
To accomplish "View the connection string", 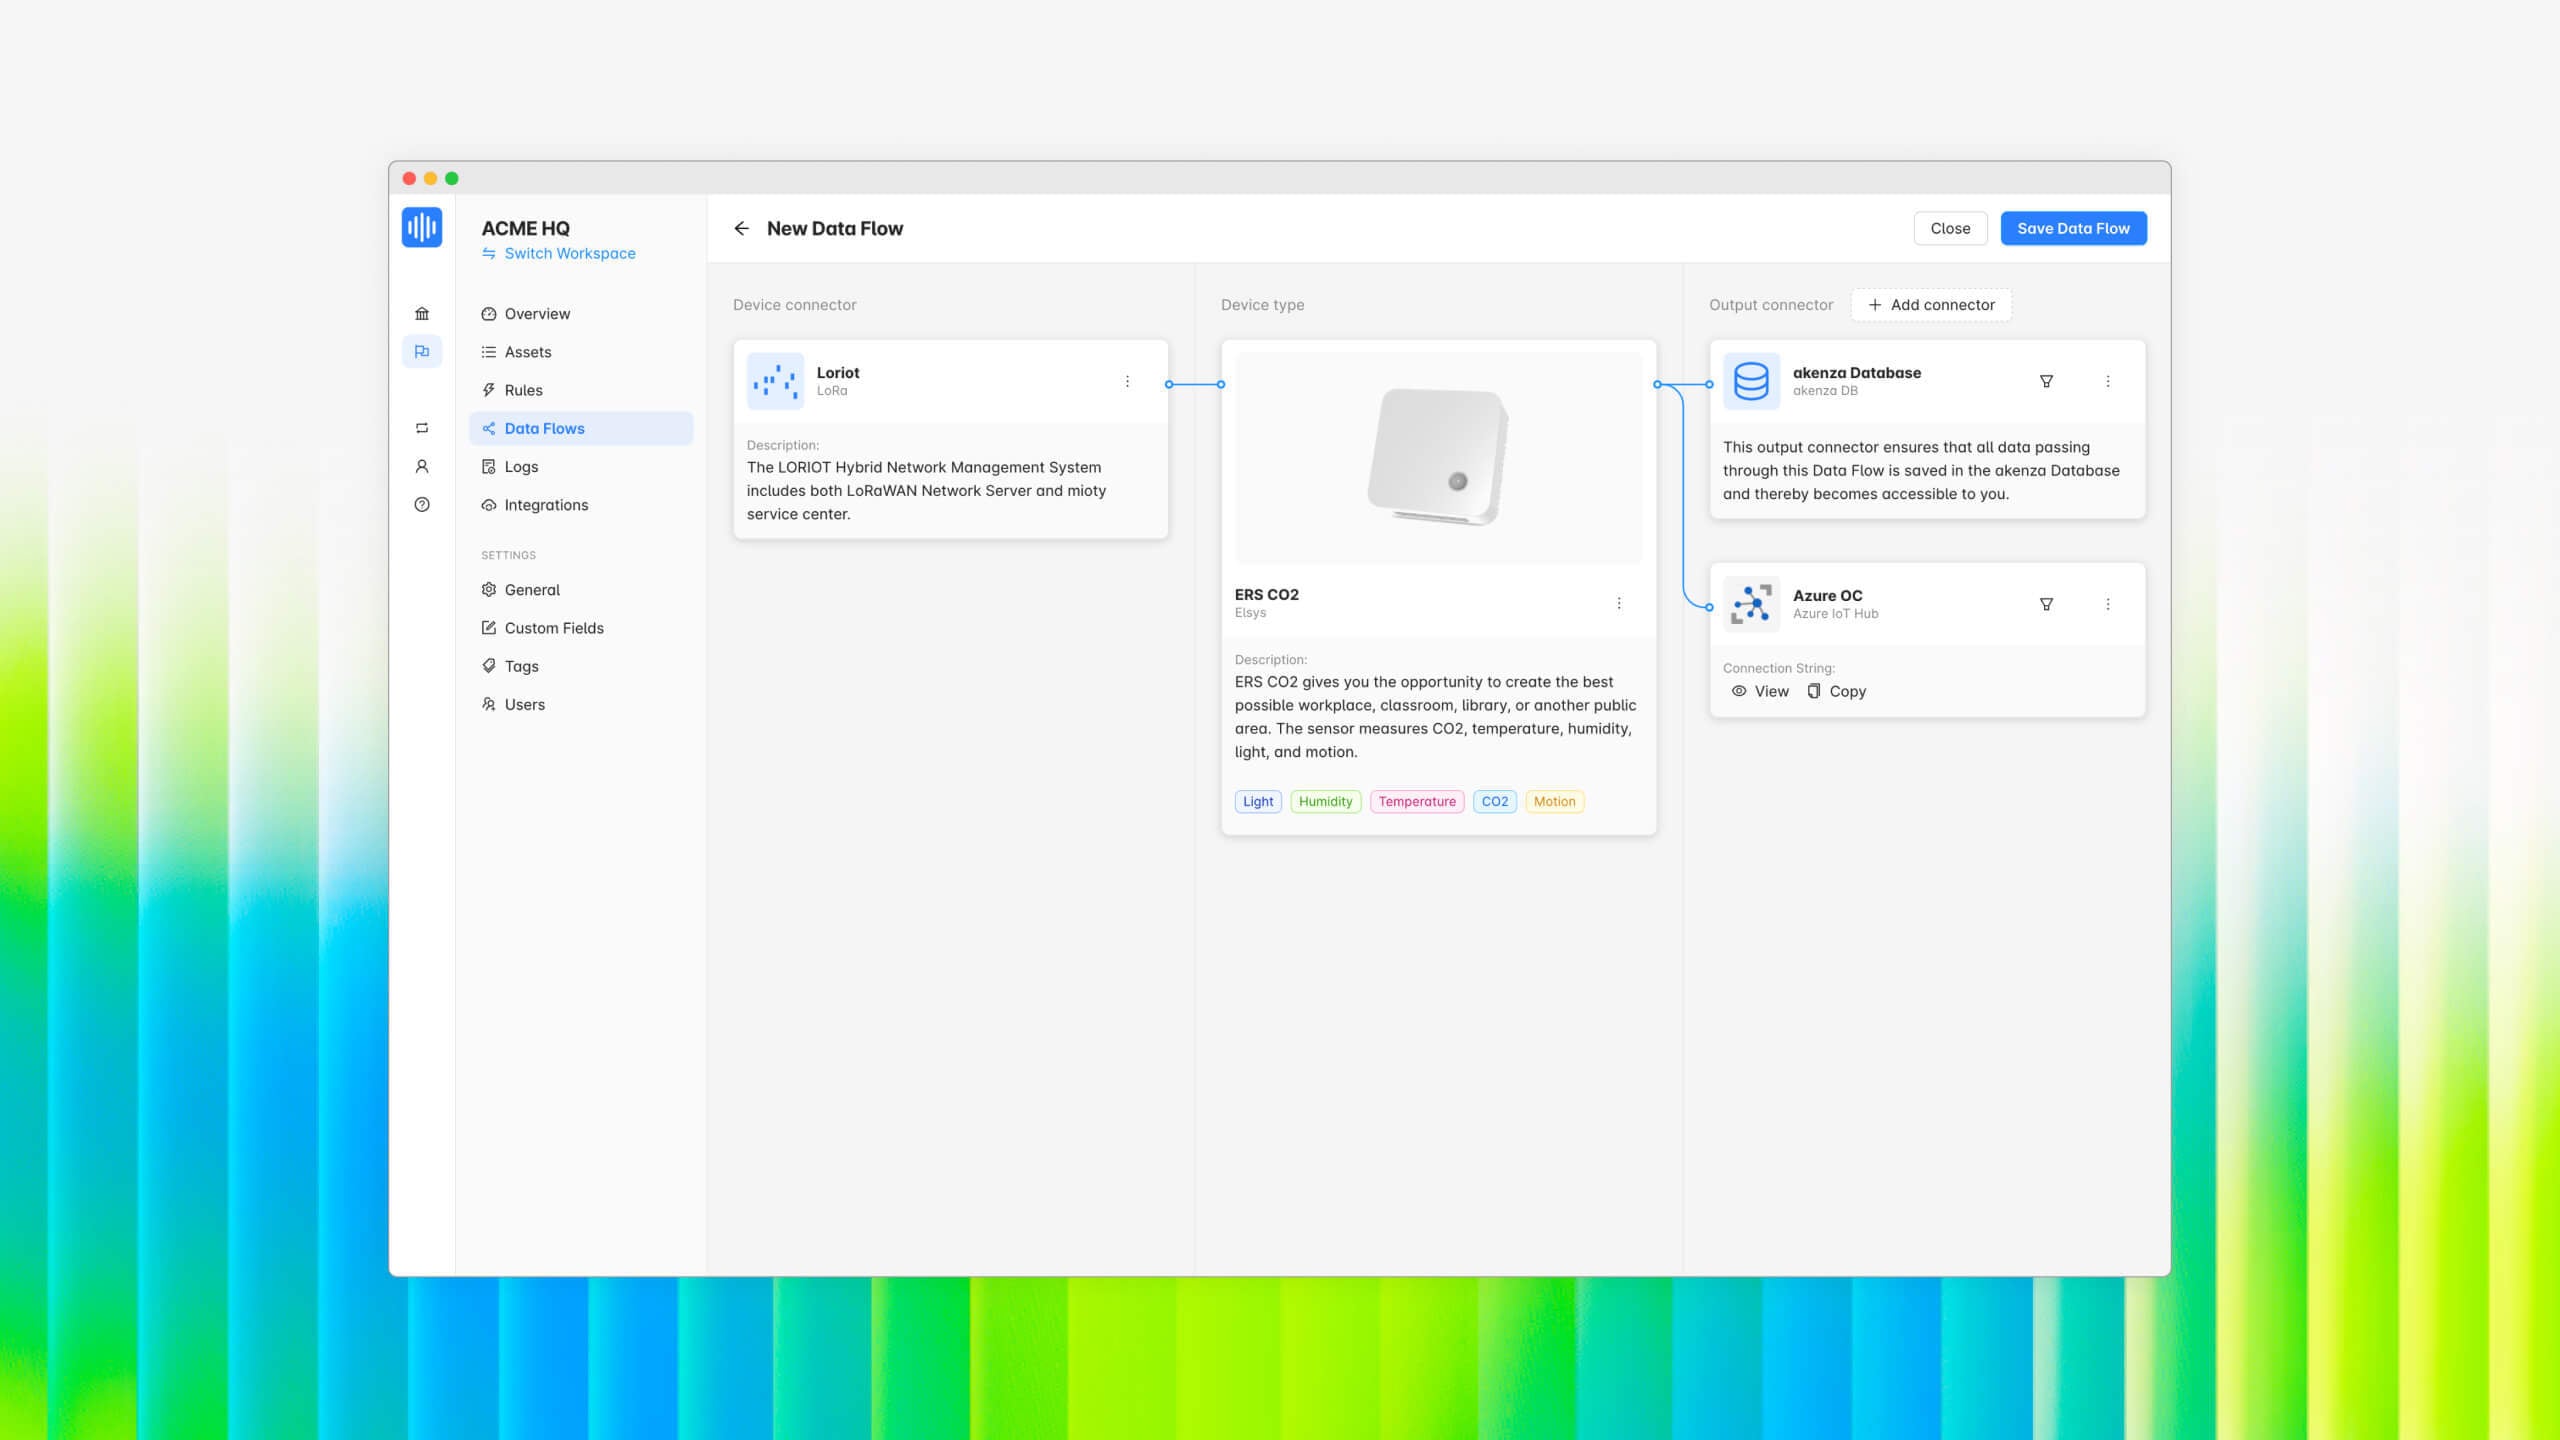I will tap(1760, 691).
